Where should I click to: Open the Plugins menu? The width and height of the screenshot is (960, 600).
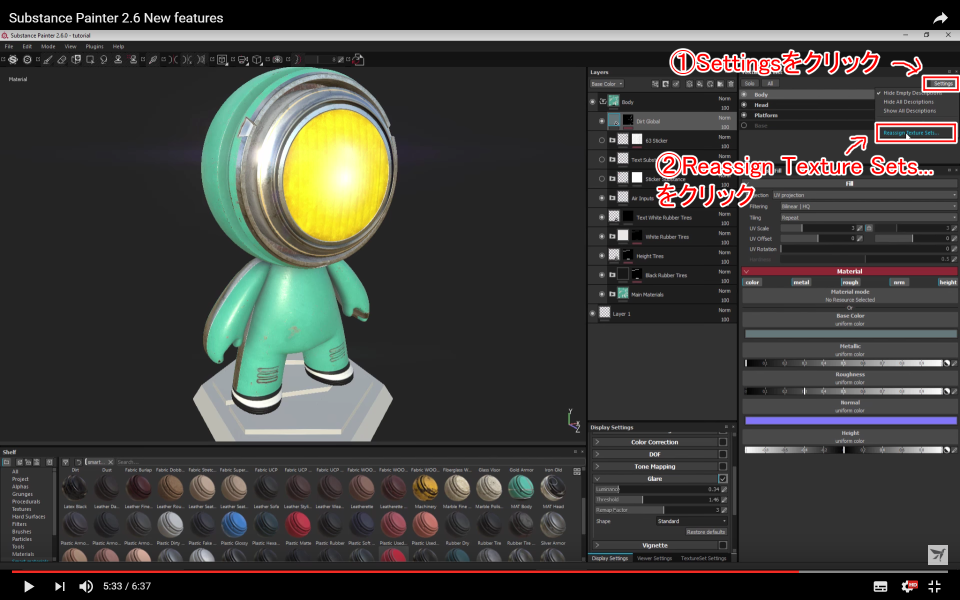pyautogui.click(x=94, y=47)
